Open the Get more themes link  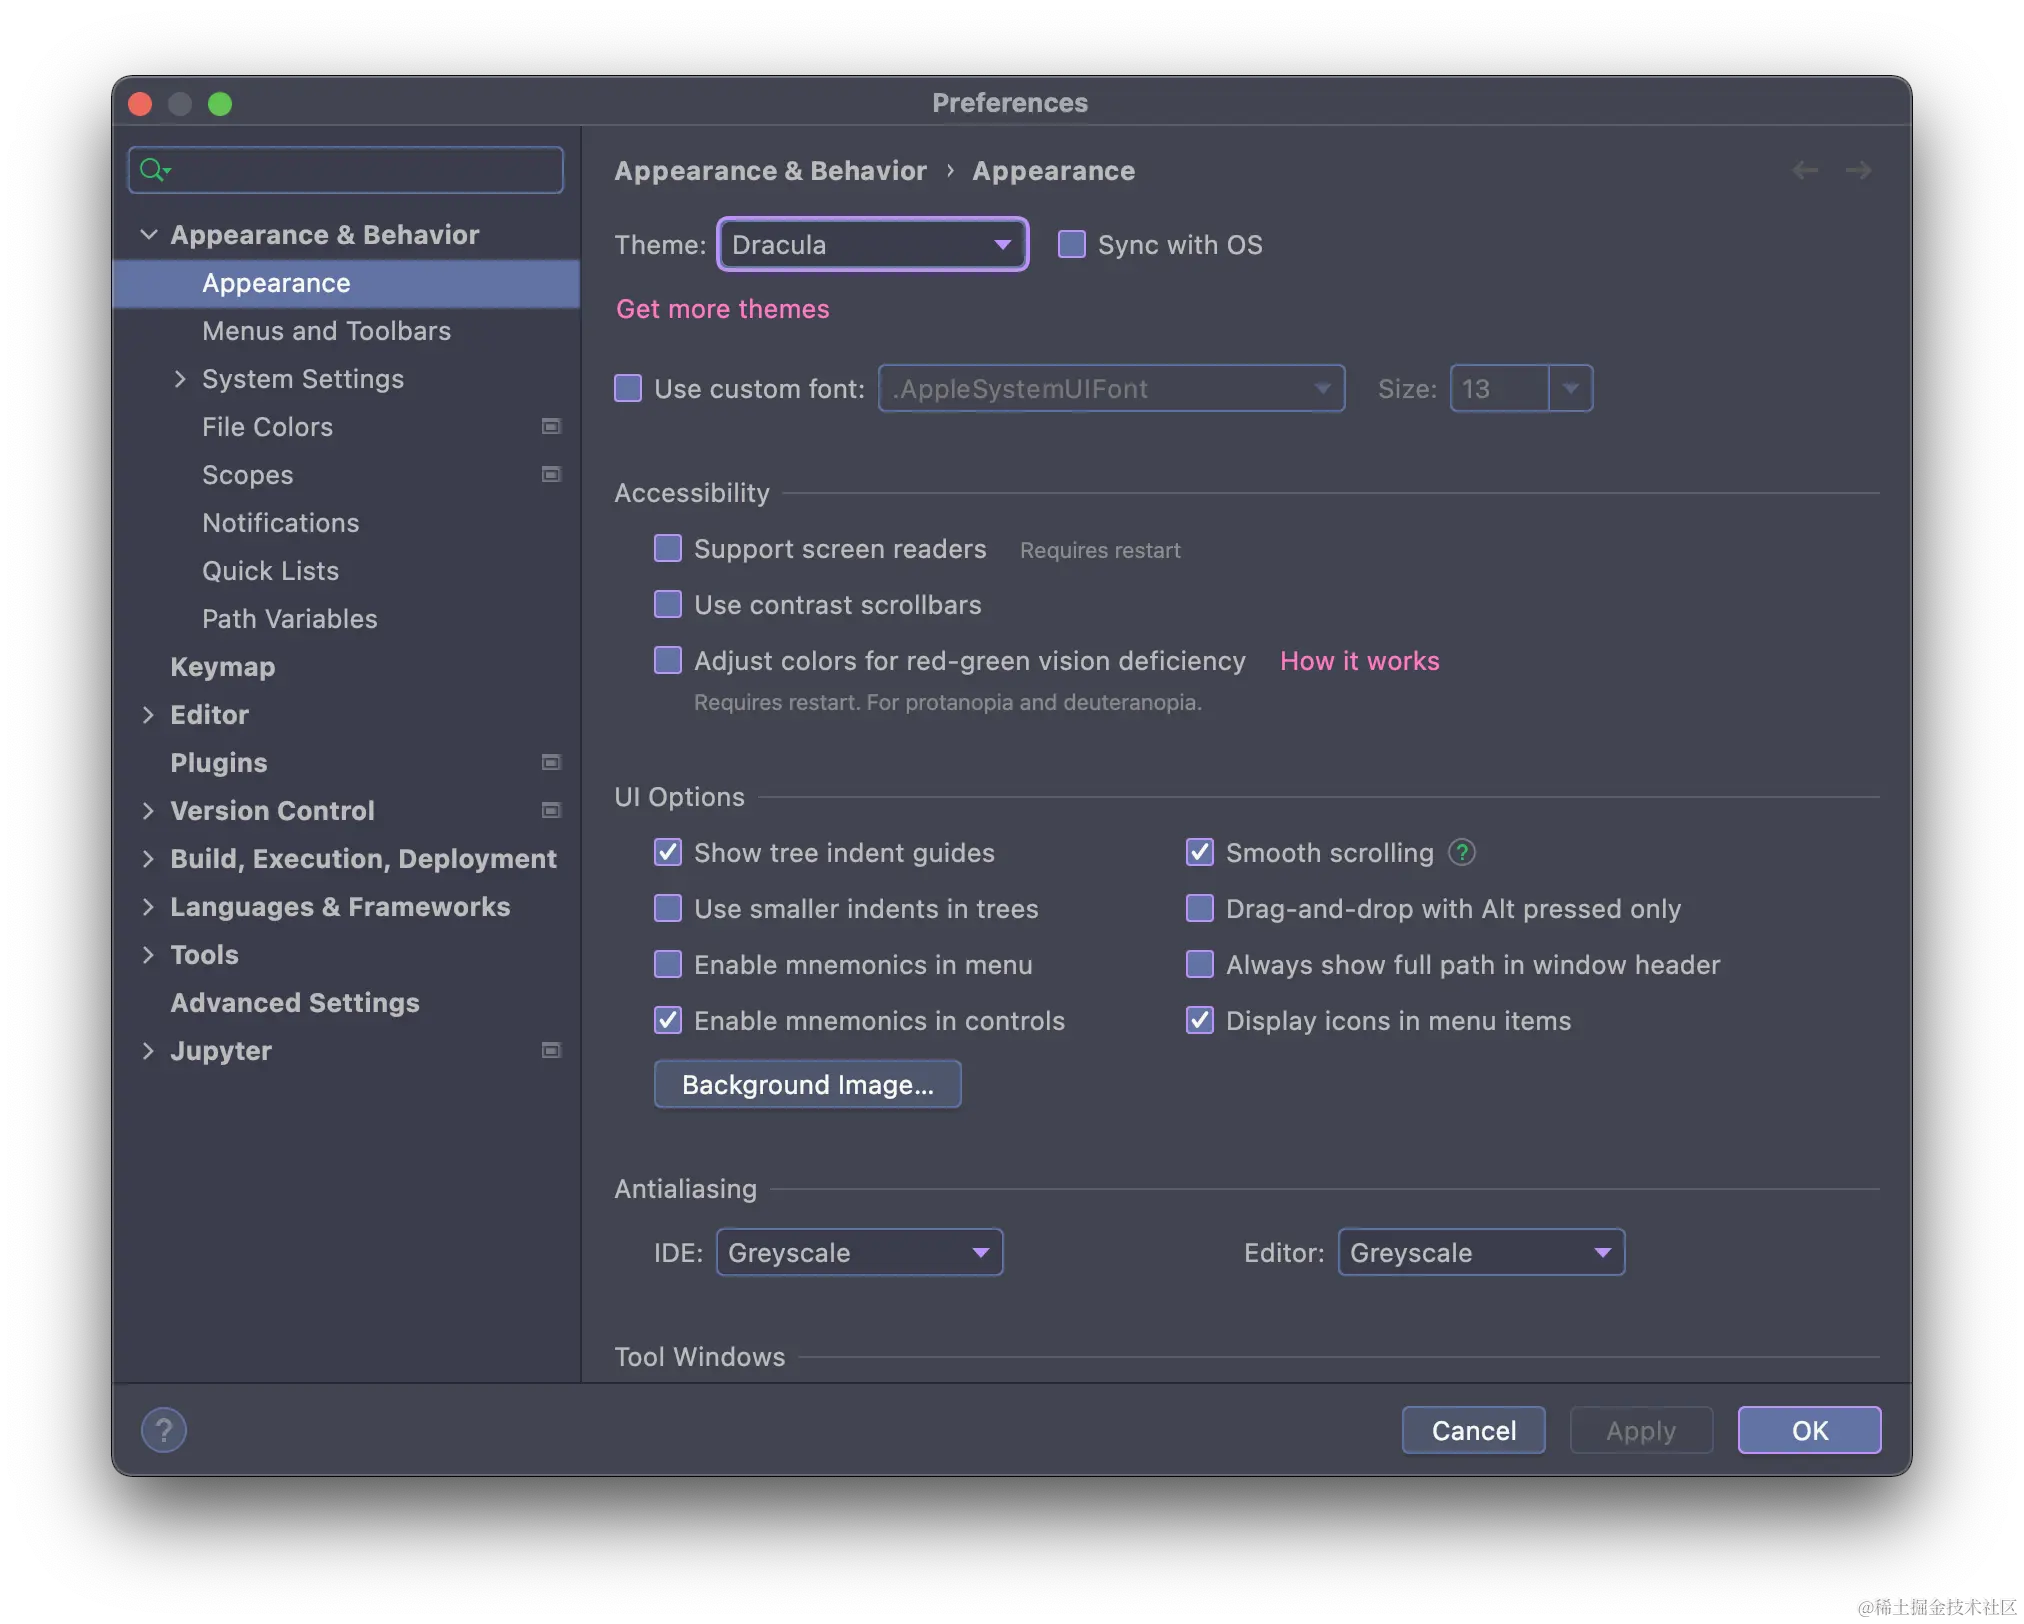pyautogui.click(x=722, y=309)
